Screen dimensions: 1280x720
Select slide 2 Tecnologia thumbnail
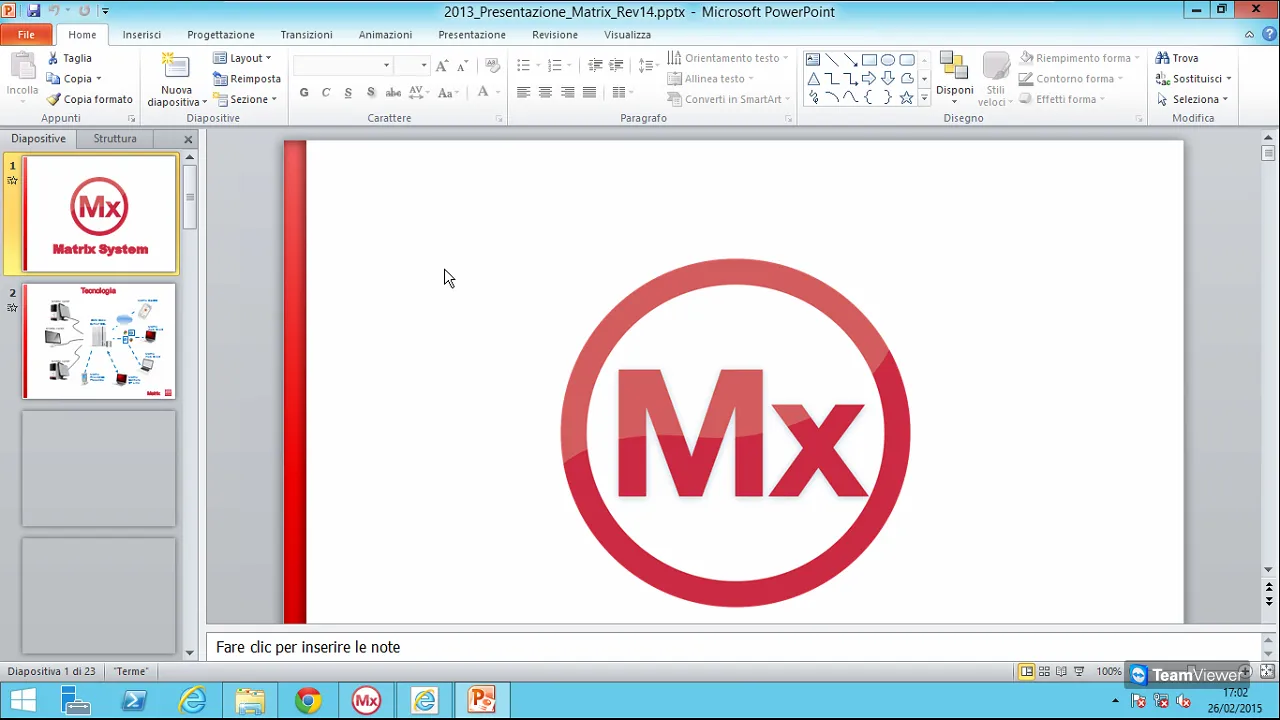click(99, 341)
